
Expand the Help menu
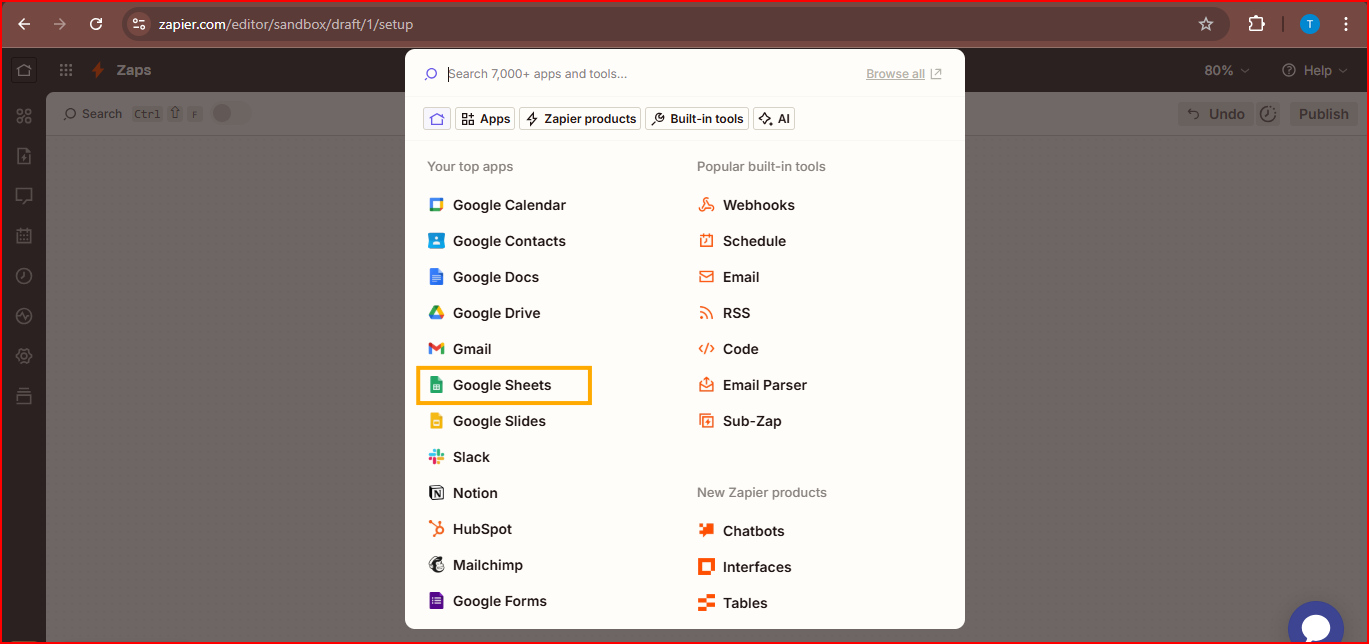coord(1315,71)
